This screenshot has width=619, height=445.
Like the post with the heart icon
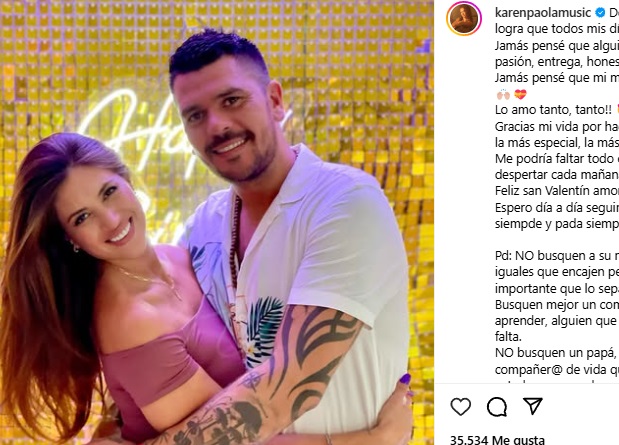tap(461, 406)
